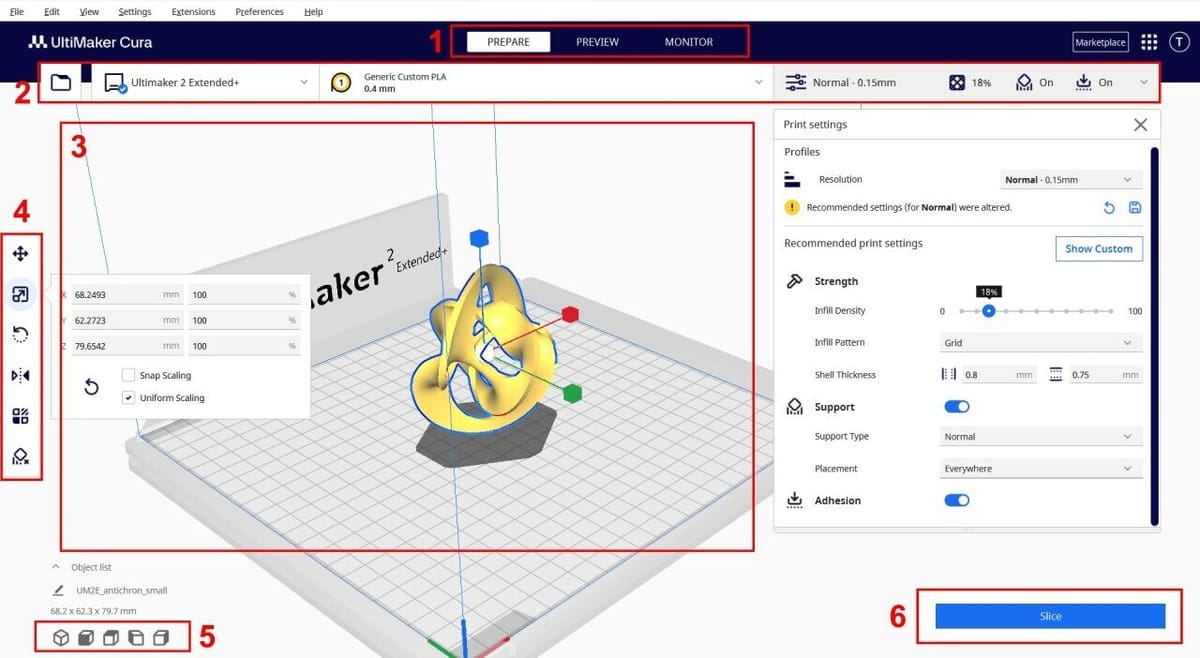Open the support Placement dropdown
This screenshot has width=1200, height=658.
1040,469
